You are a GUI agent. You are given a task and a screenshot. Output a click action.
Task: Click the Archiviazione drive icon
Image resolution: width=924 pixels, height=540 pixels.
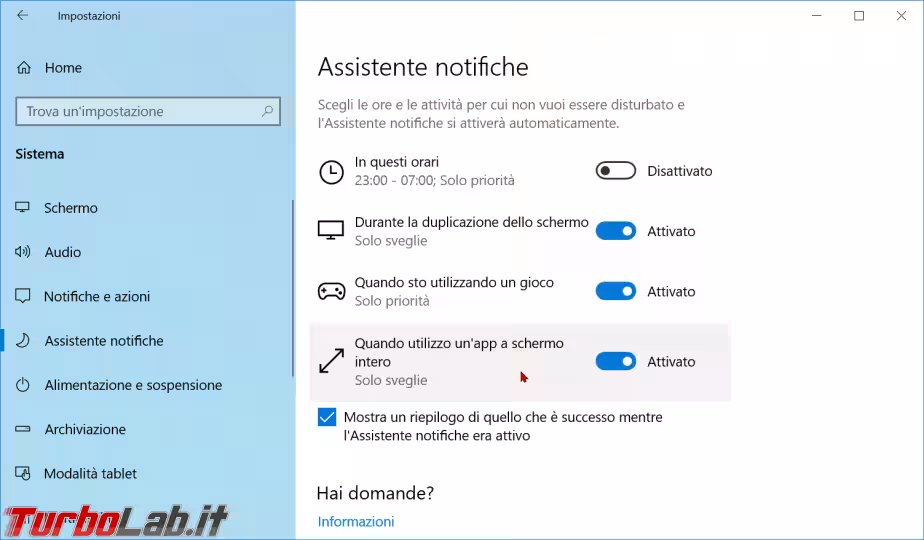point(22,429)
